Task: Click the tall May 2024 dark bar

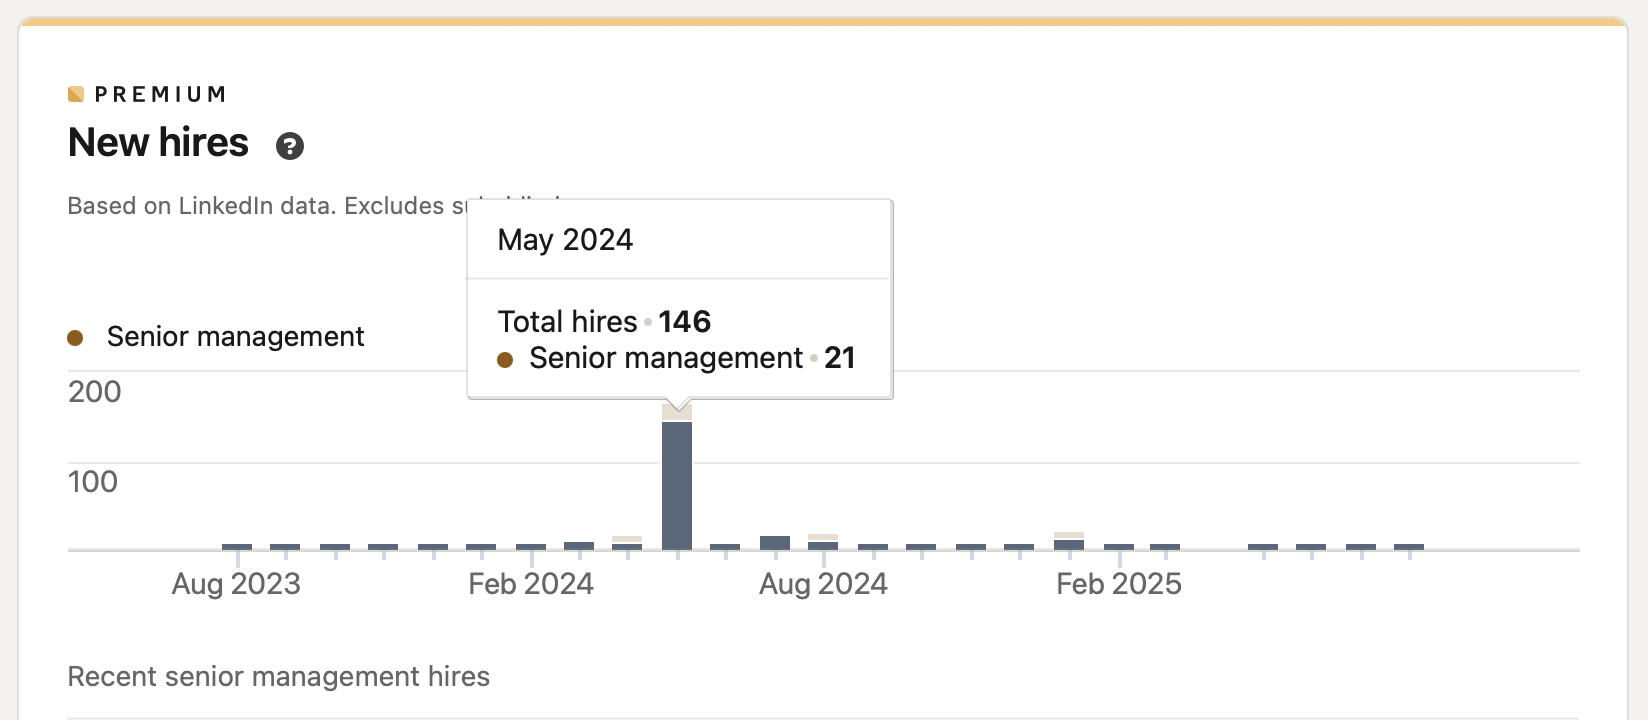Action: [677, 485]
